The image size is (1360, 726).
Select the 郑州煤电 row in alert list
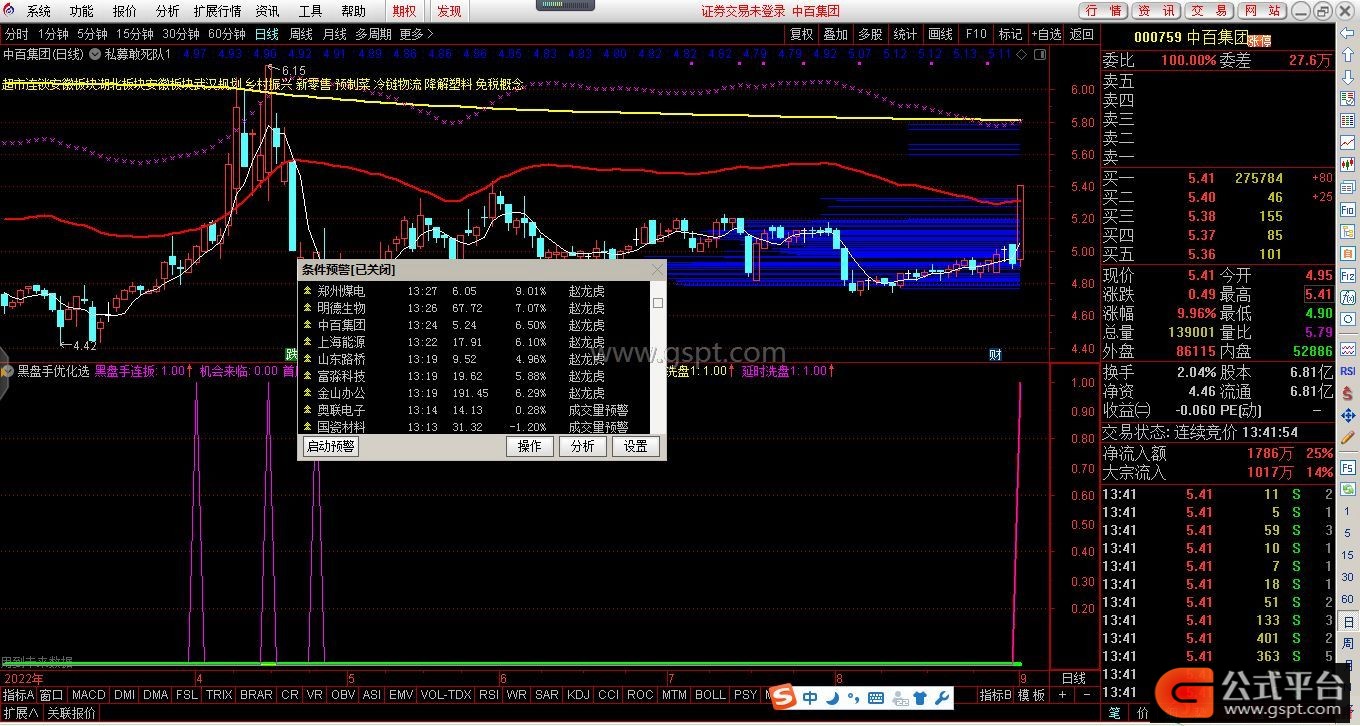click(x=475, y=291)
